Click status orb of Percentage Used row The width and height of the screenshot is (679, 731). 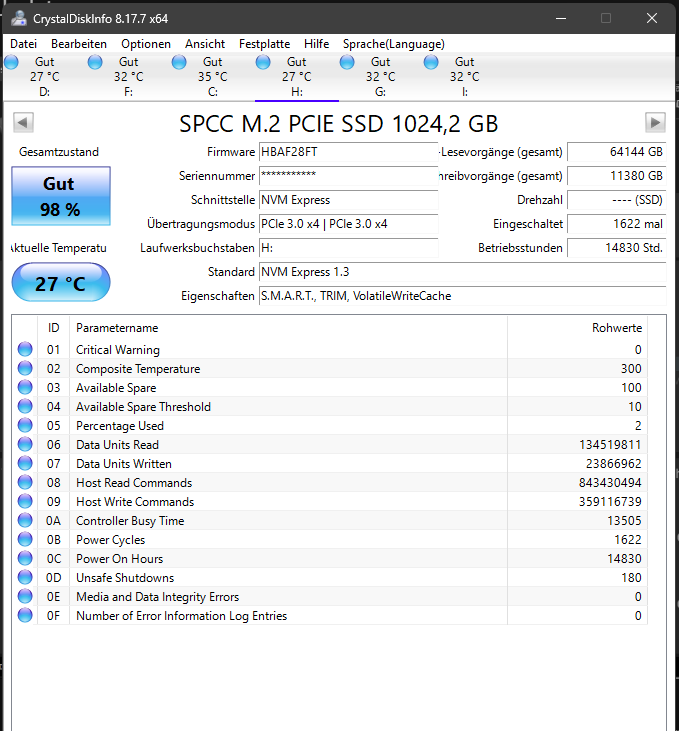click(x=25, y=425)
